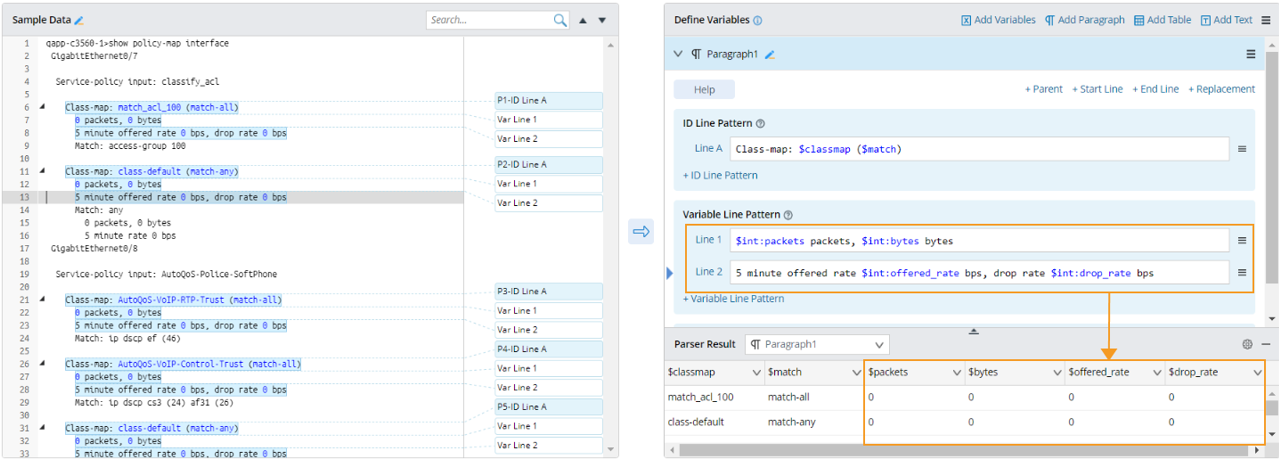Image resolution: width=1279 pixels, height=459 pixels.
Task: Select the P1-ID Line A label
Action: pyautogui.click(x=548, y=100)
